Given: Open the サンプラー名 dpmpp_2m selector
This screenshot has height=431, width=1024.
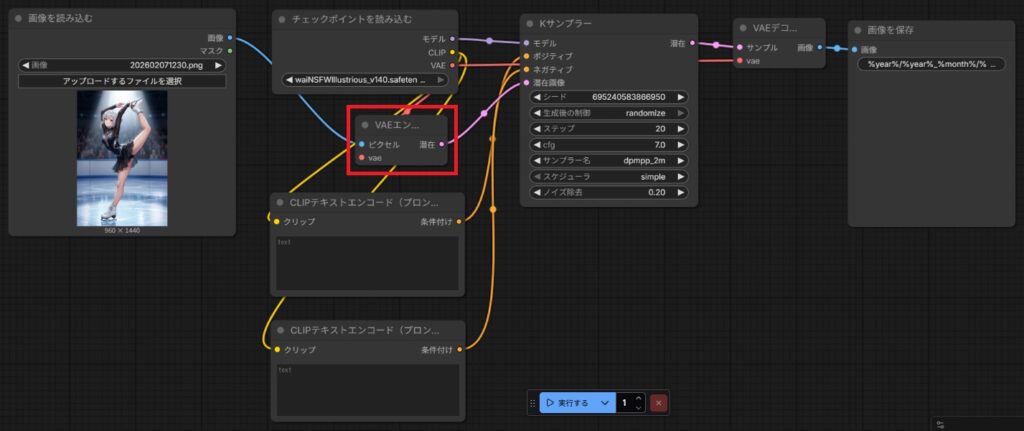Looking at the screenshot, I should pyautogui.click(x=610, y=160).
